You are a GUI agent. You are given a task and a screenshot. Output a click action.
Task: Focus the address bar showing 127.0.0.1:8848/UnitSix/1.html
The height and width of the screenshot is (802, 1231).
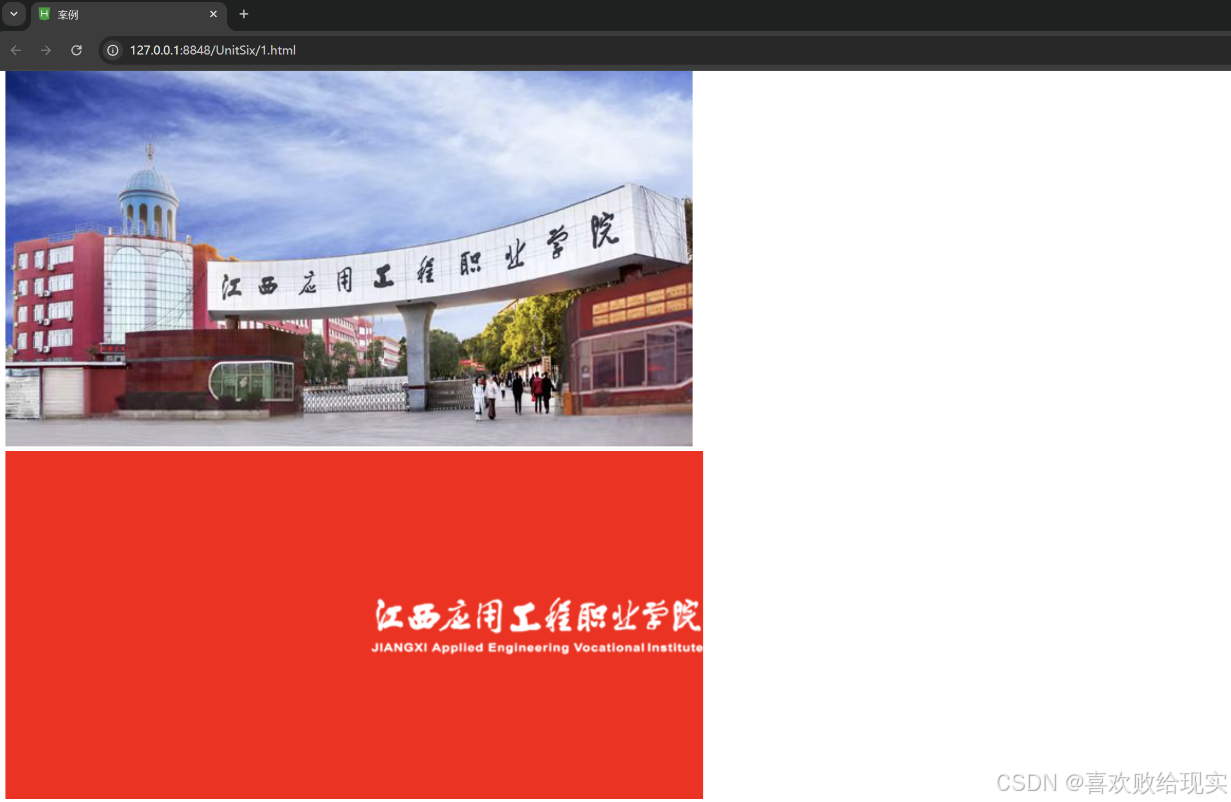click(665, 50)
